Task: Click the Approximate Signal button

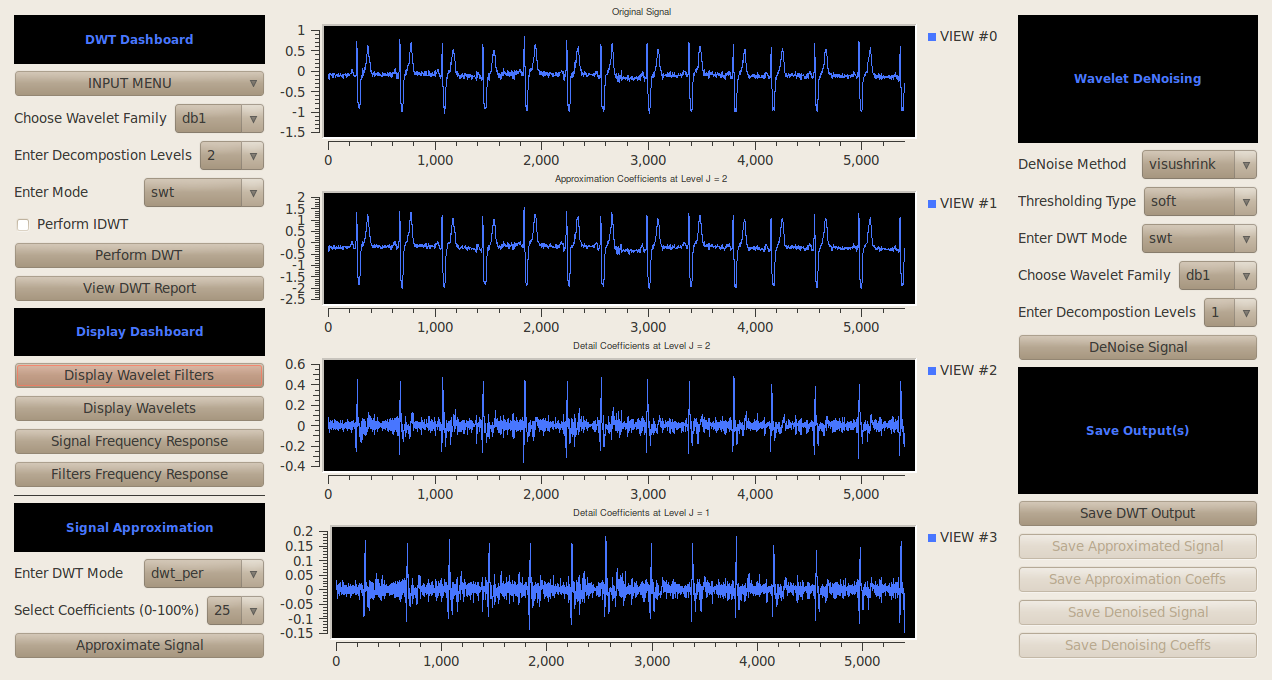Action: (x=139, y=646)
